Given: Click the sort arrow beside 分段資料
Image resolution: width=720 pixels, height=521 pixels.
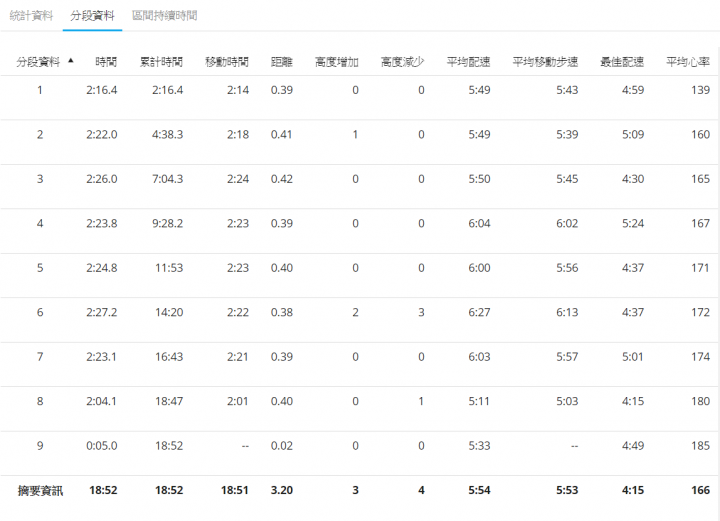Looking at the screenshot, I should (x=71, y=60).
